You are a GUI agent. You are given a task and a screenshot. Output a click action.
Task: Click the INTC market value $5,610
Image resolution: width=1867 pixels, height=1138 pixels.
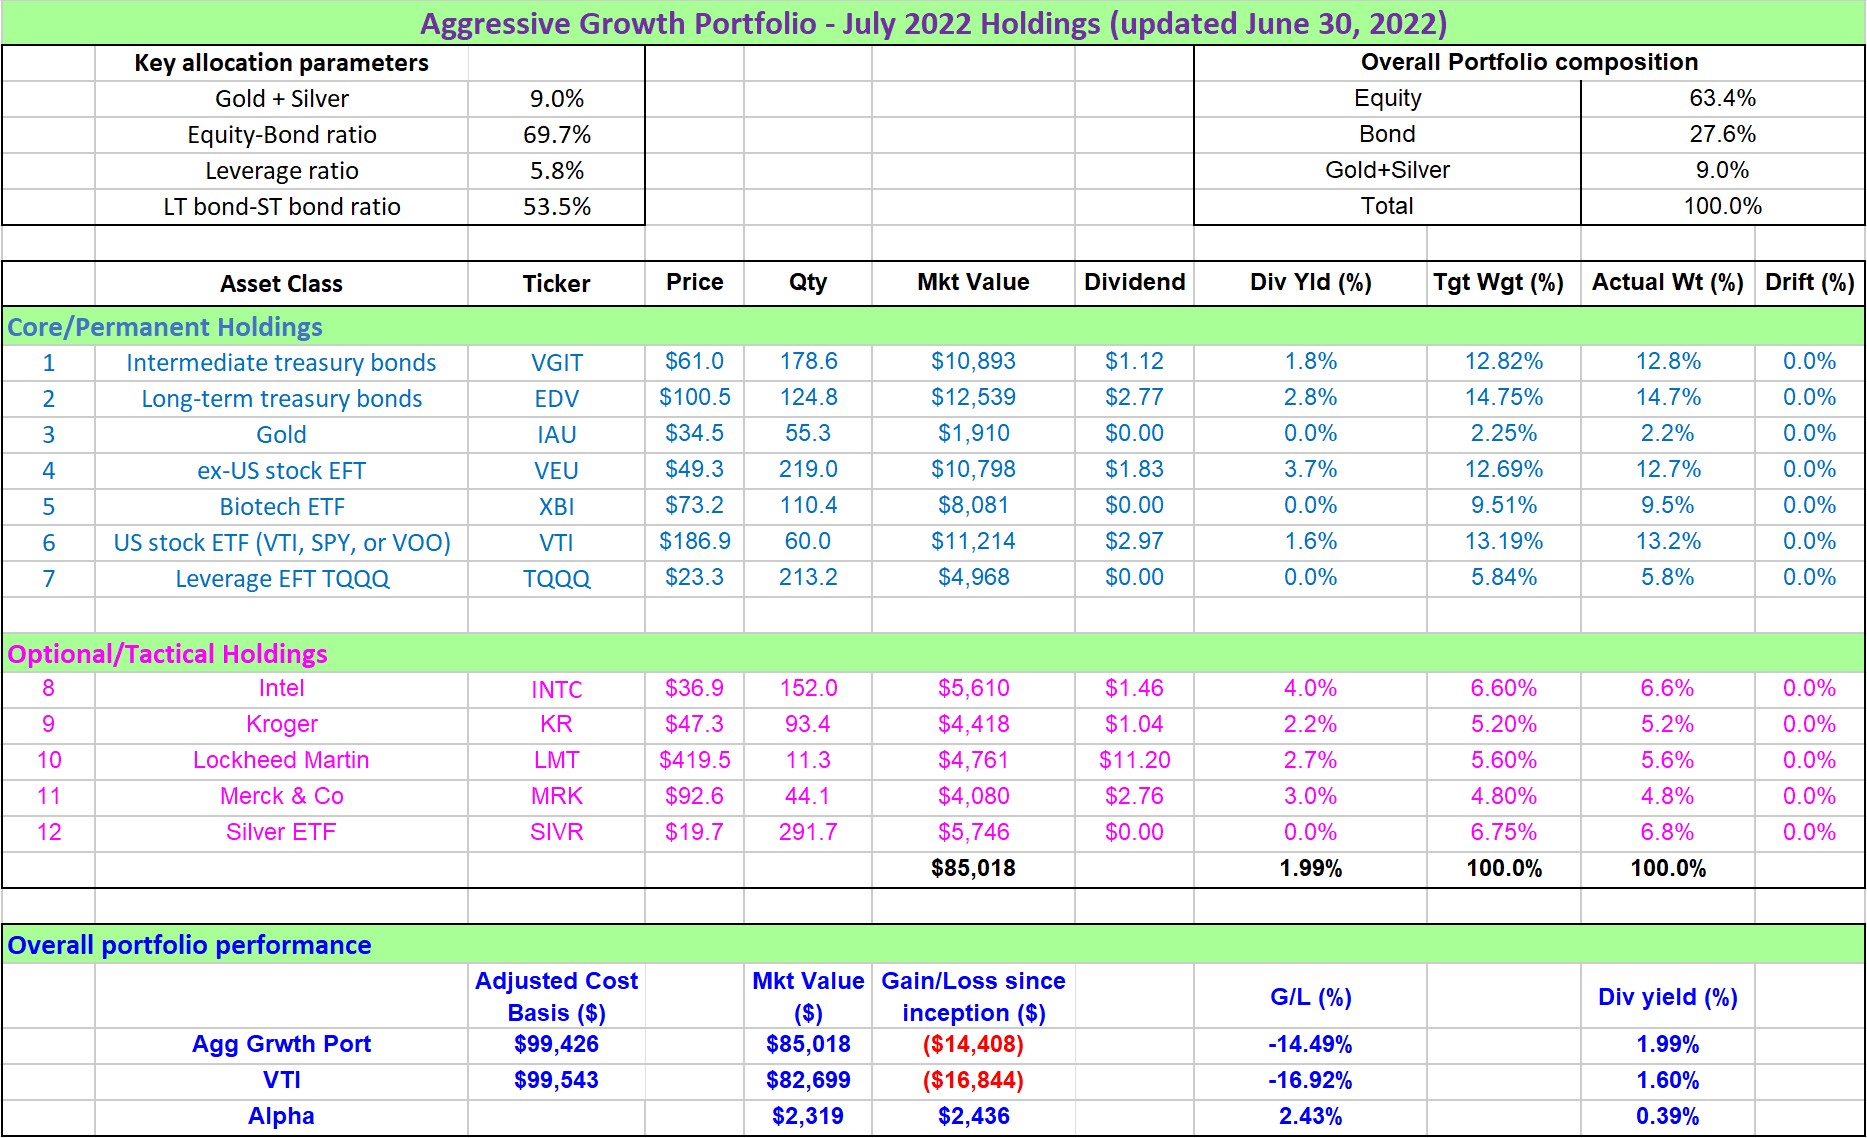coord(973,689)
